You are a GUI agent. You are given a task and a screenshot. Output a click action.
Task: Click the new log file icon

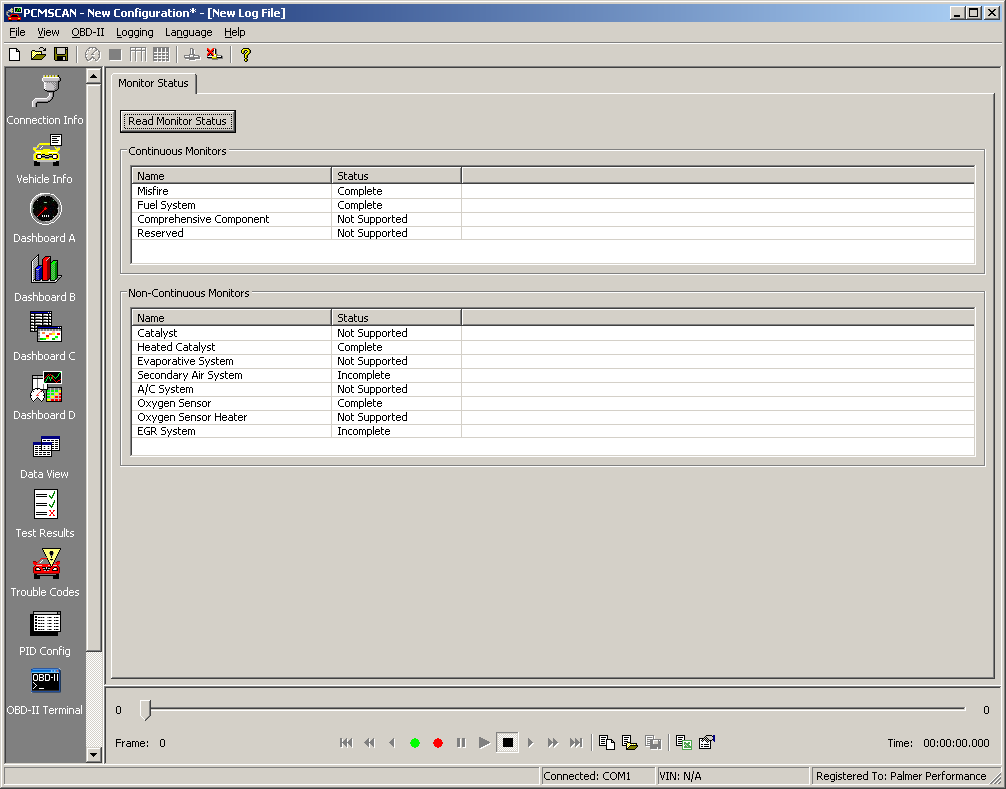coord(606,742)
